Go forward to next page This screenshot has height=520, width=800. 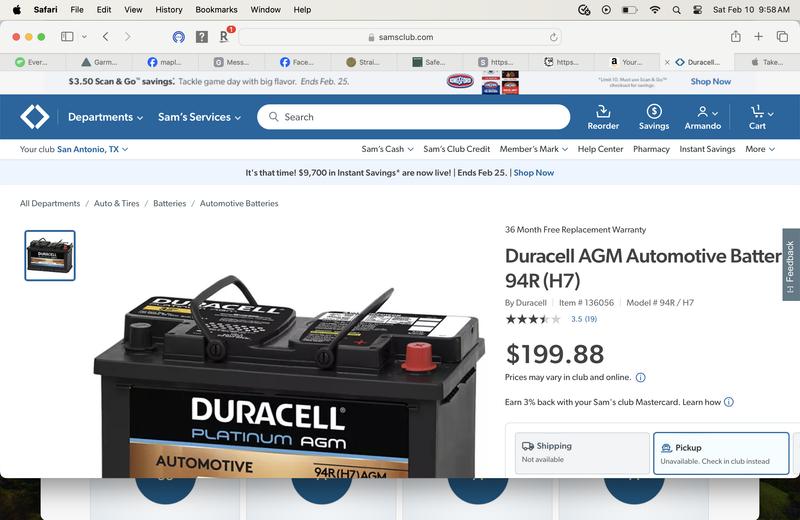(x=127, y=37)
